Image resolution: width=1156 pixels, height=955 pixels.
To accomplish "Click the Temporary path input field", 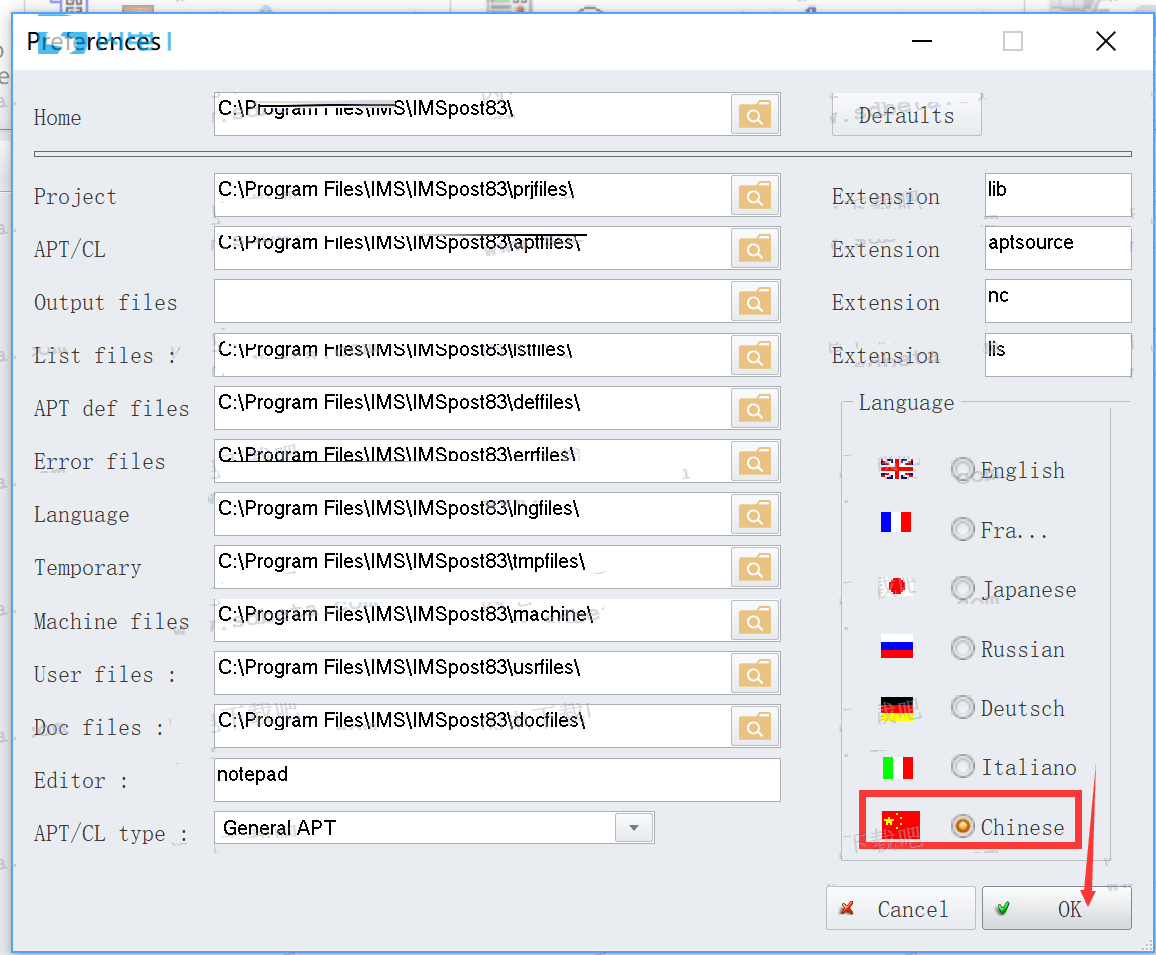I will coord(472,568).
